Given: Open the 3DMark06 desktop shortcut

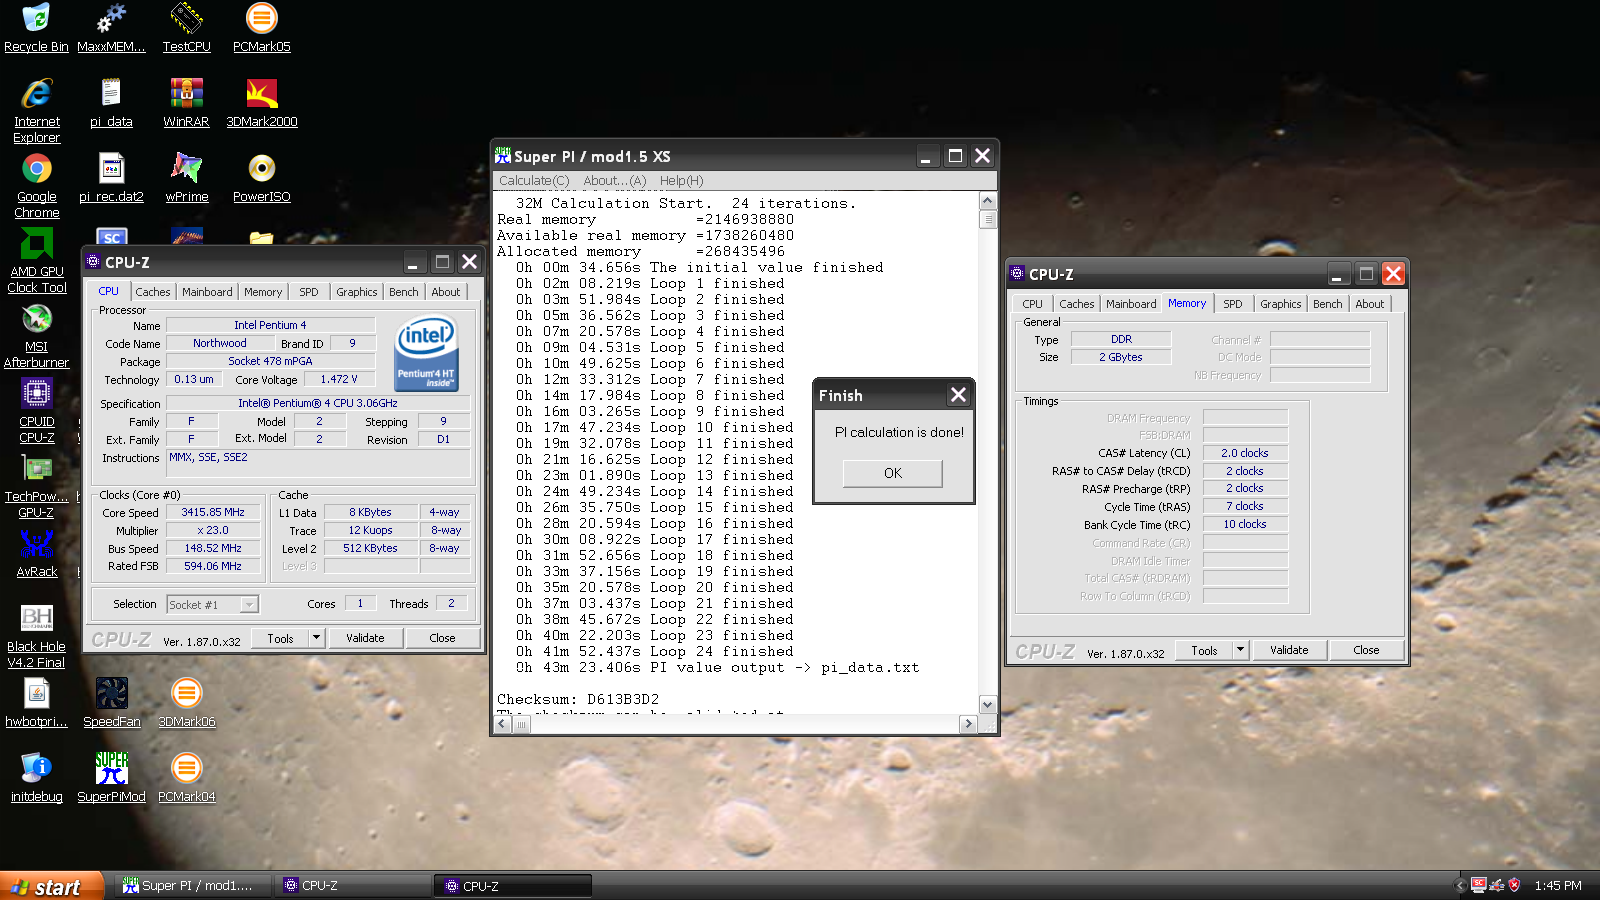Looking at the screenshot, I should click(186, 704).
